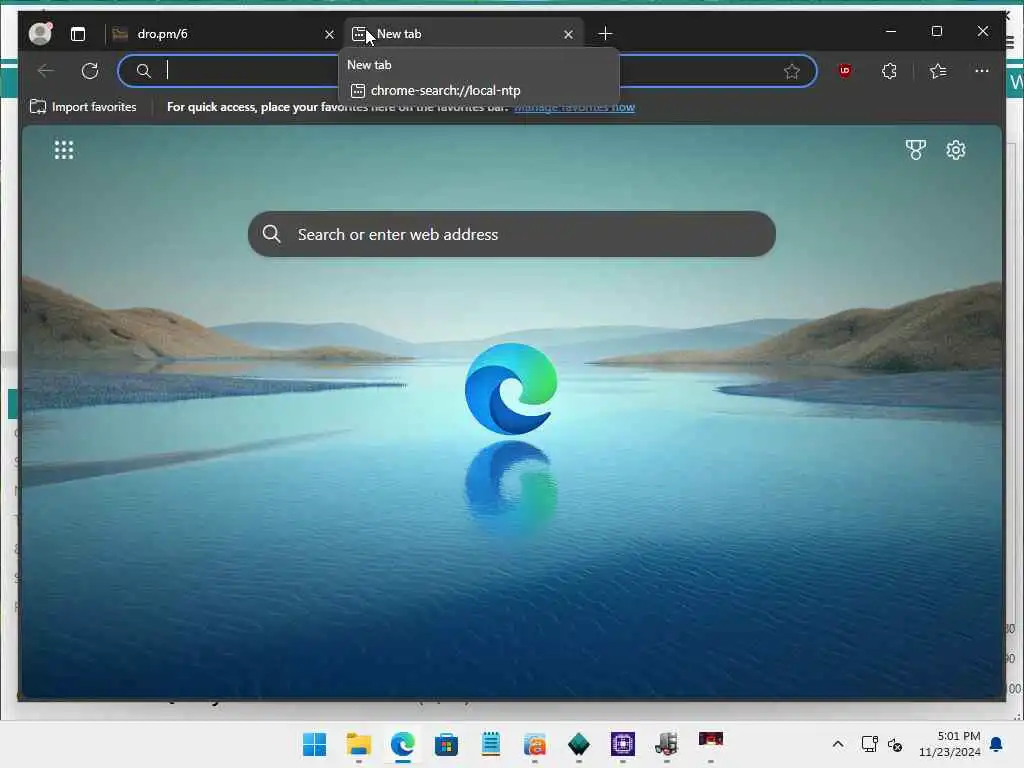
Task: Open the Edge profile avatar
Action: 40,33
